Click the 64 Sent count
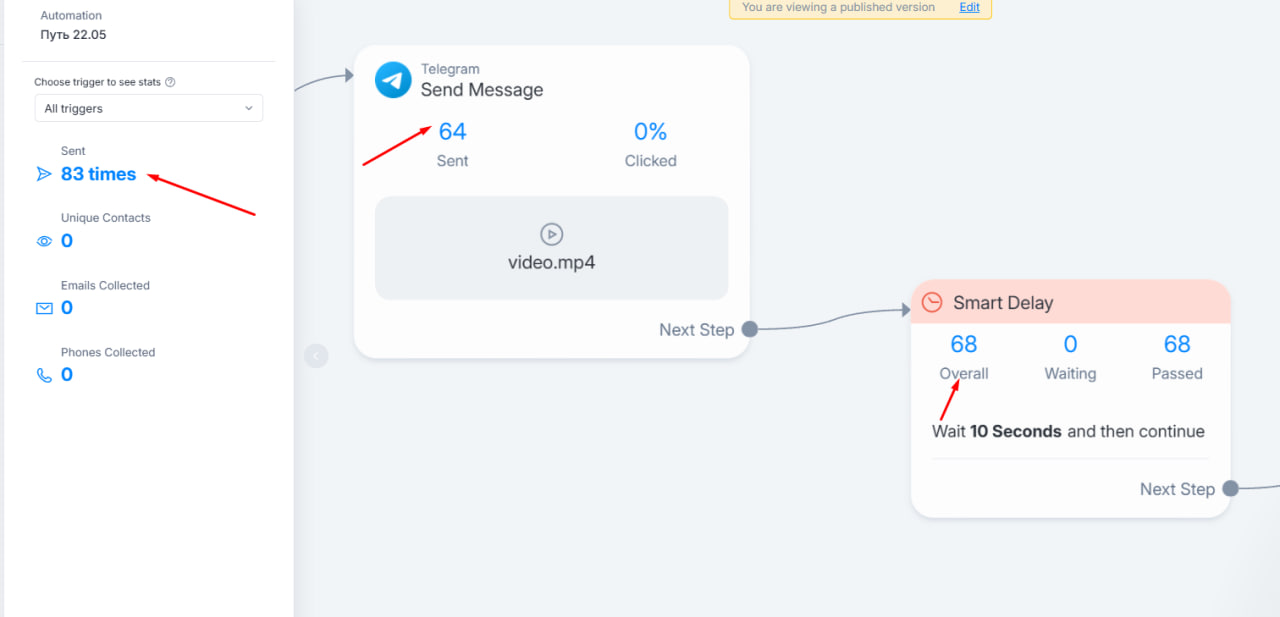This screenshot has width=1280, height=617. pos(453,131)
